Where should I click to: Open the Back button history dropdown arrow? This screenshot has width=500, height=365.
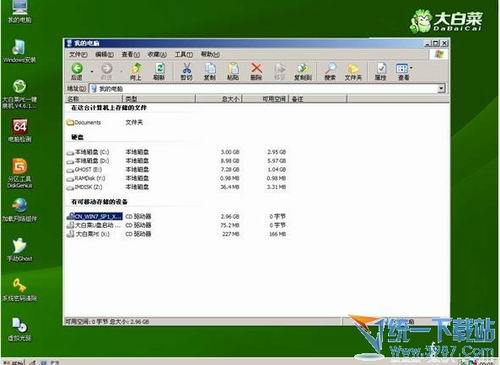tap(92, 71)
